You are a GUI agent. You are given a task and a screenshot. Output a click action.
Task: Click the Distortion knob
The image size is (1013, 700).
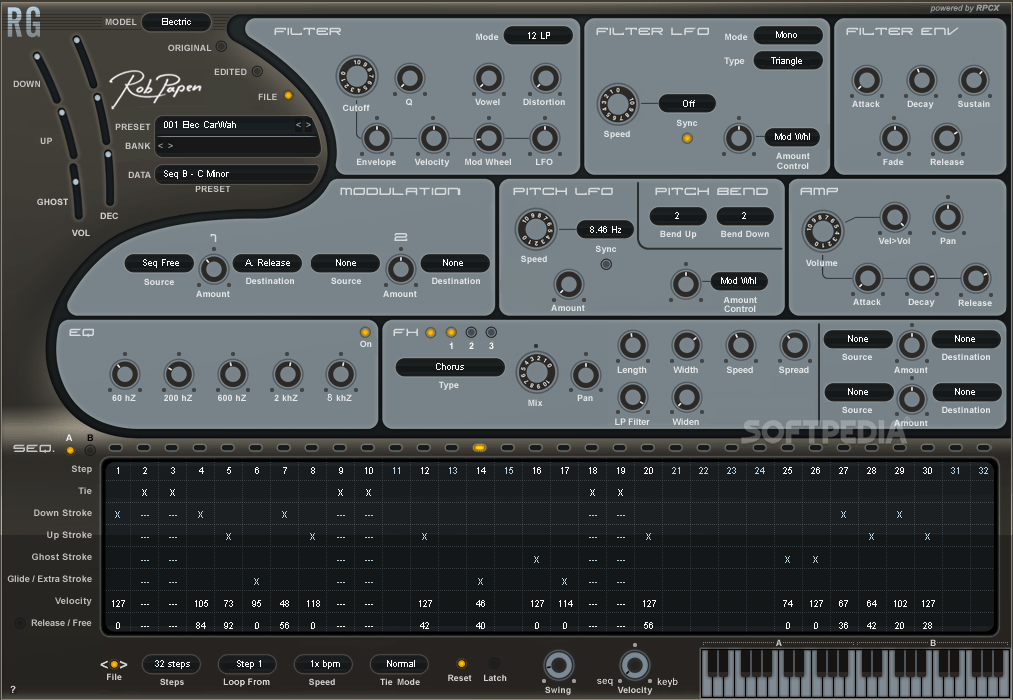(545, 79)
